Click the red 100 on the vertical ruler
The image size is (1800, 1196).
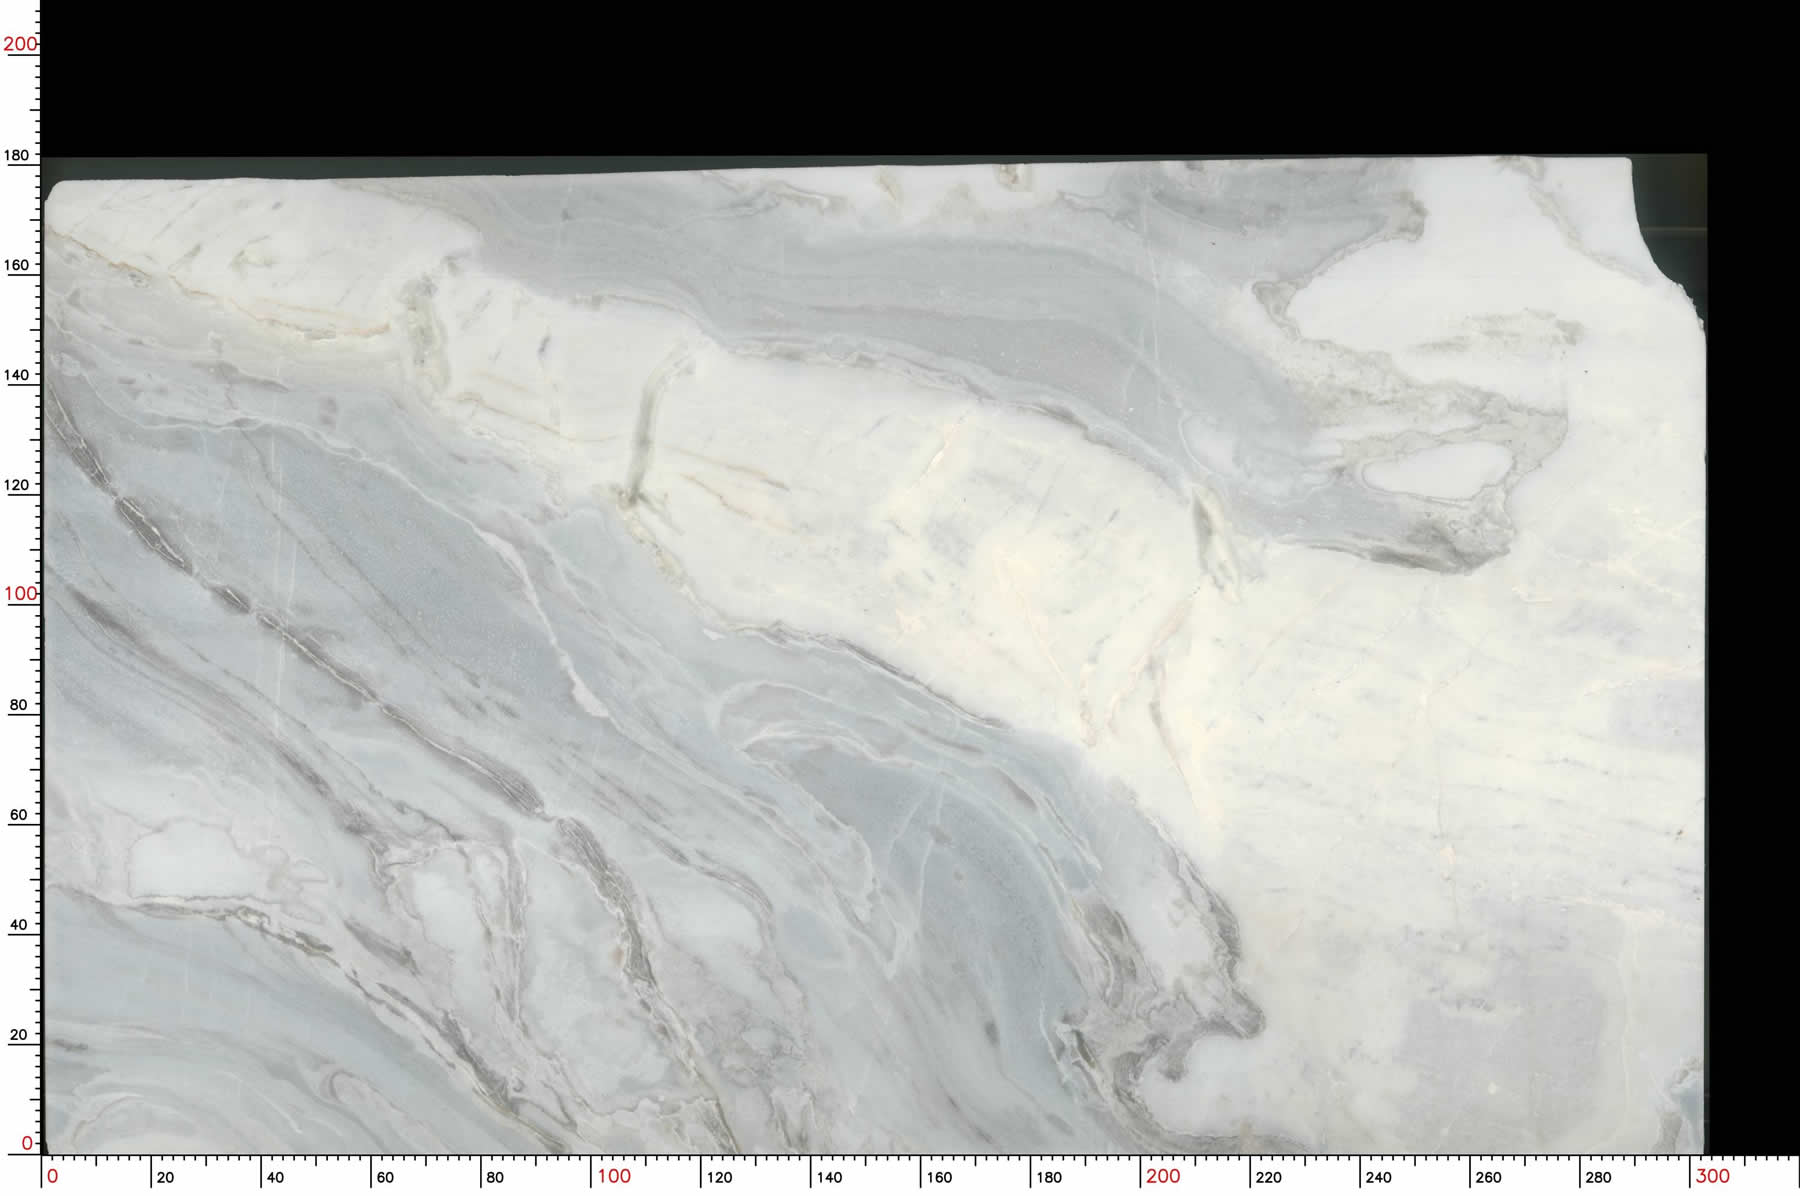click(19, 593)
